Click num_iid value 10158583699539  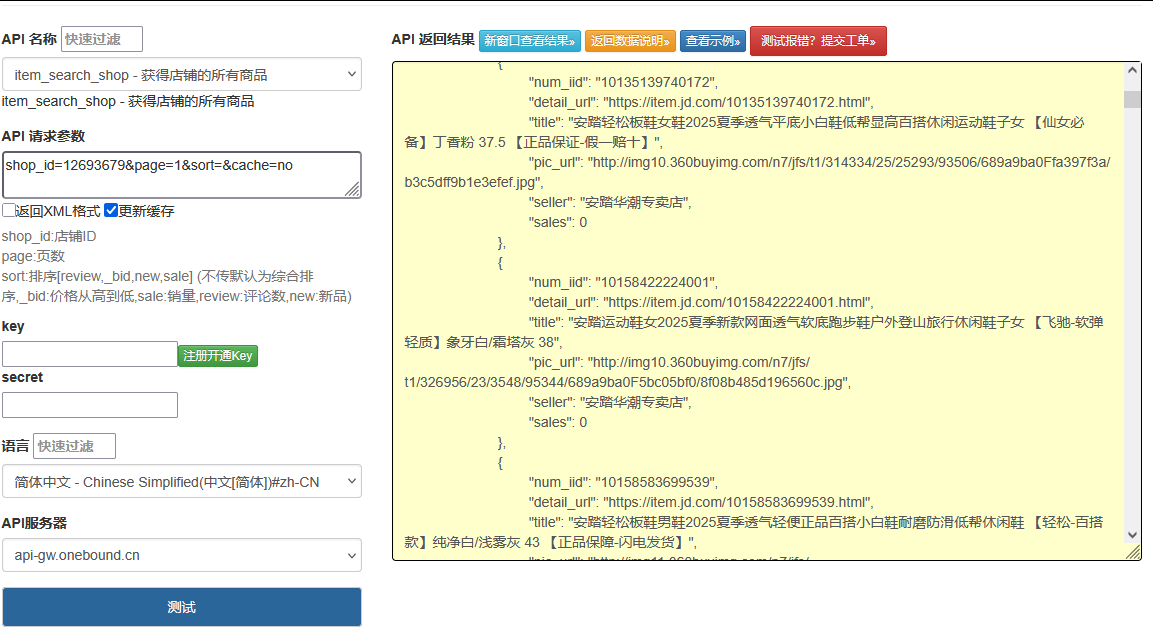tap(657, 482)
